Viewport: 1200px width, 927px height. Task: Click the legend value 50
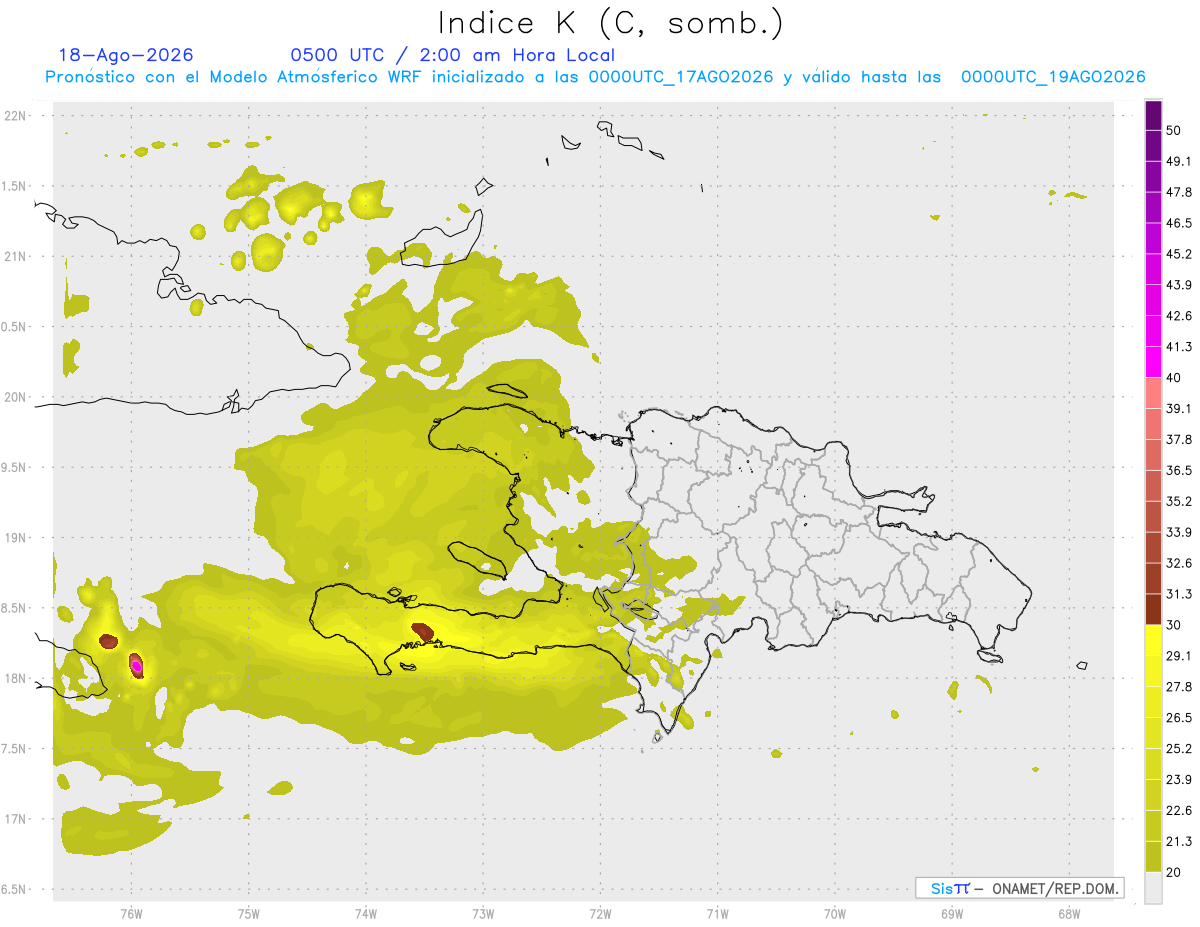pyautogui.click(x=1174, y=131)
